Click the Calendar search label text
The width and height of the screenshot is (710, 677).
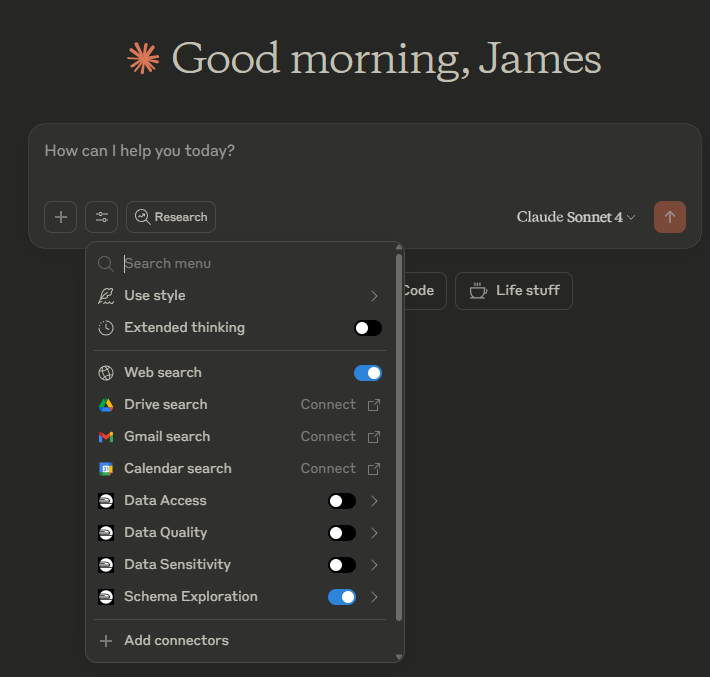coord(178,468)
